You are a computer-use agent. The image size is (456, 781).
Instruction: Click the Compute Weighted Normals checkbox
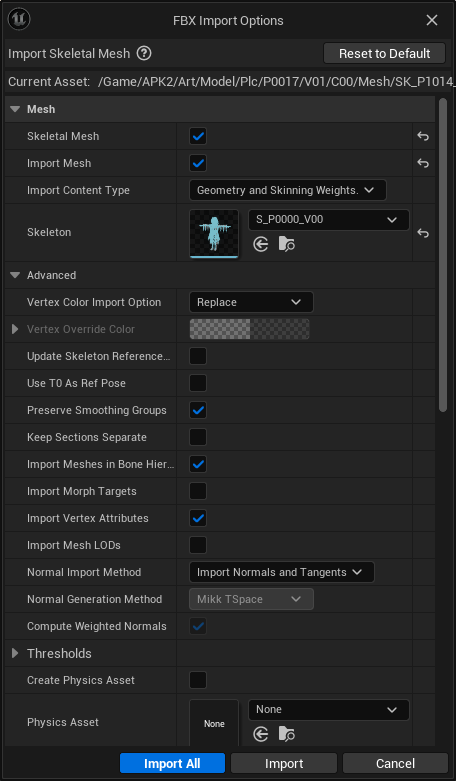(x=198, y=627)
